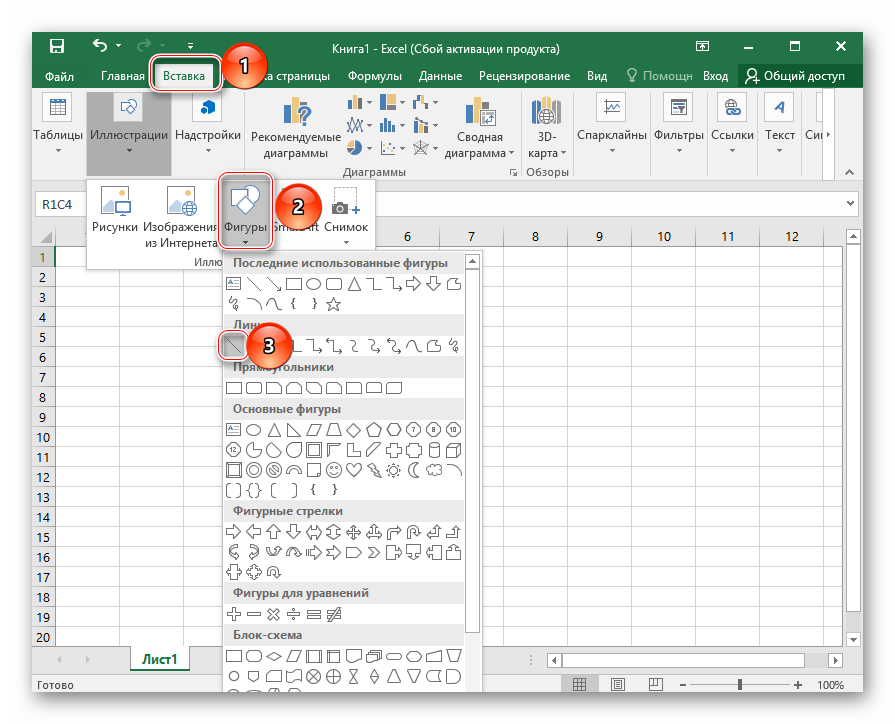This screenshot has width=895, height=724.
Task: Select the crescent moon shape
Action: point(414,470)
